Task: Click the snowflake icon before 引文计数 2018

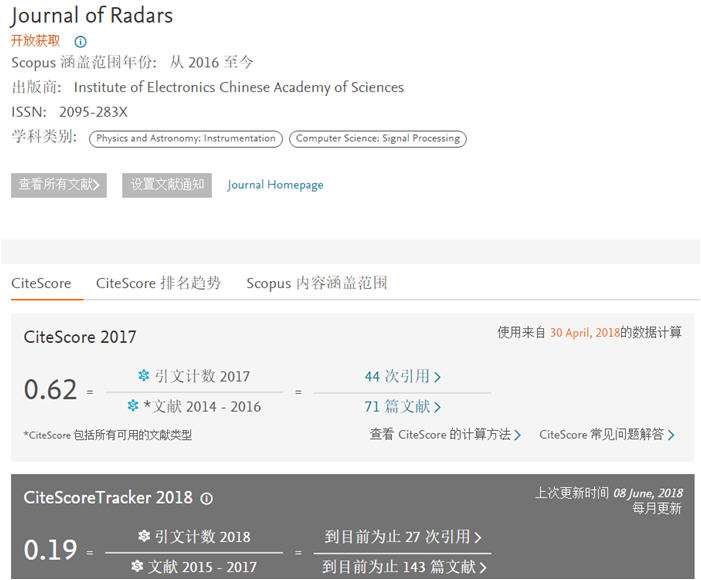Action: pyautogui.click(x=144, y=537)
